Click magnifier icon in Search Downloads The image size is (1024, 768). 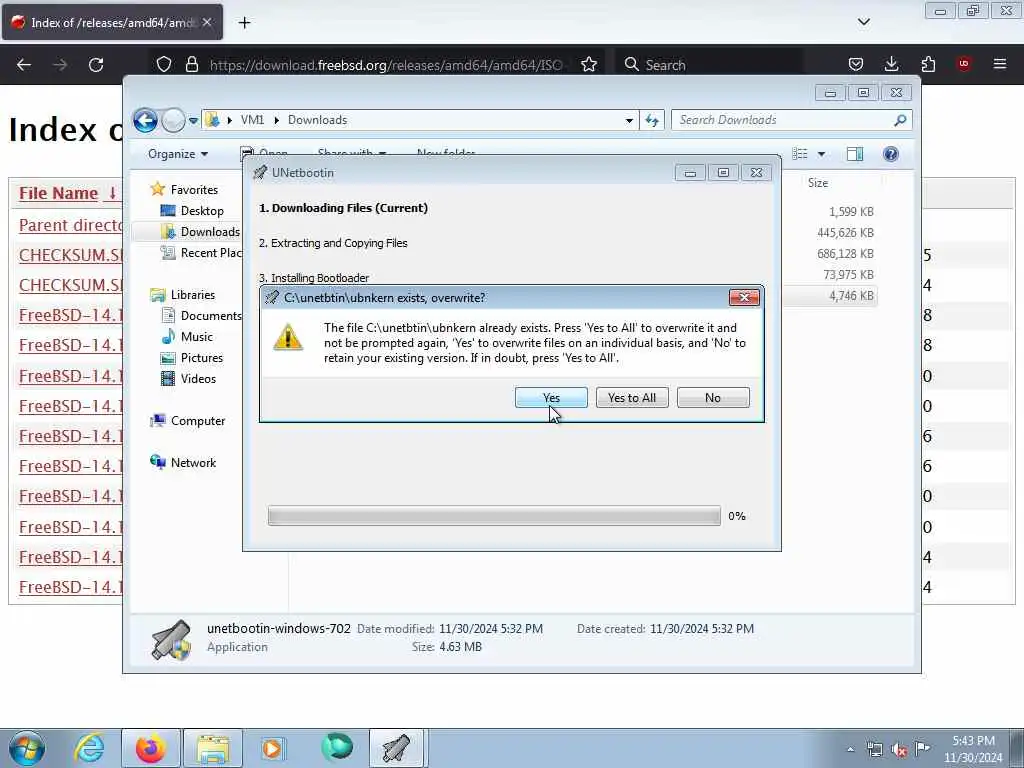(900, 120)
